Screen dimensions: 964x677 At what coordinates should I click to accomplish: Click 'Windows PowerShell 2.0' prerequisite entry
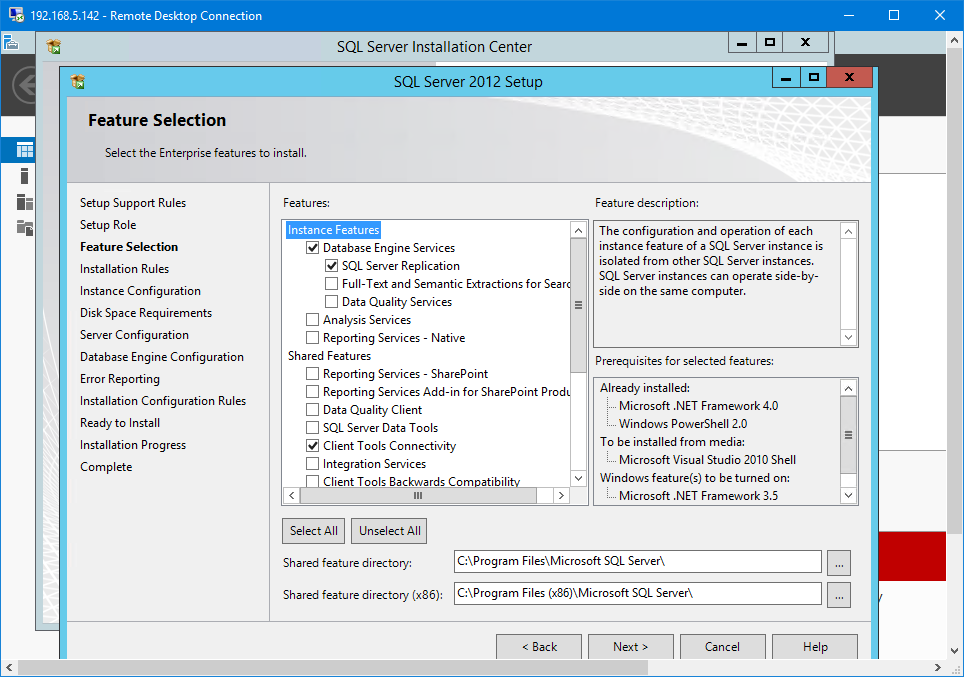click(683, 424)
